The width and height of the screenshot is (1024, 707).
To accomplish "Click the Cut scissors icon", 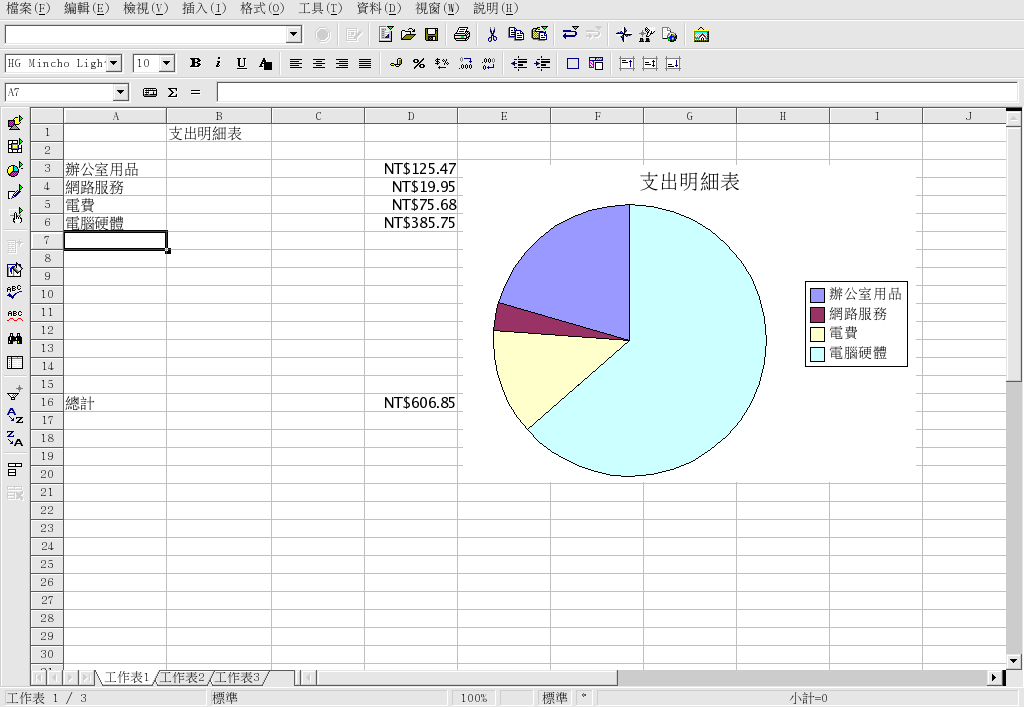I will click(492, 35).
